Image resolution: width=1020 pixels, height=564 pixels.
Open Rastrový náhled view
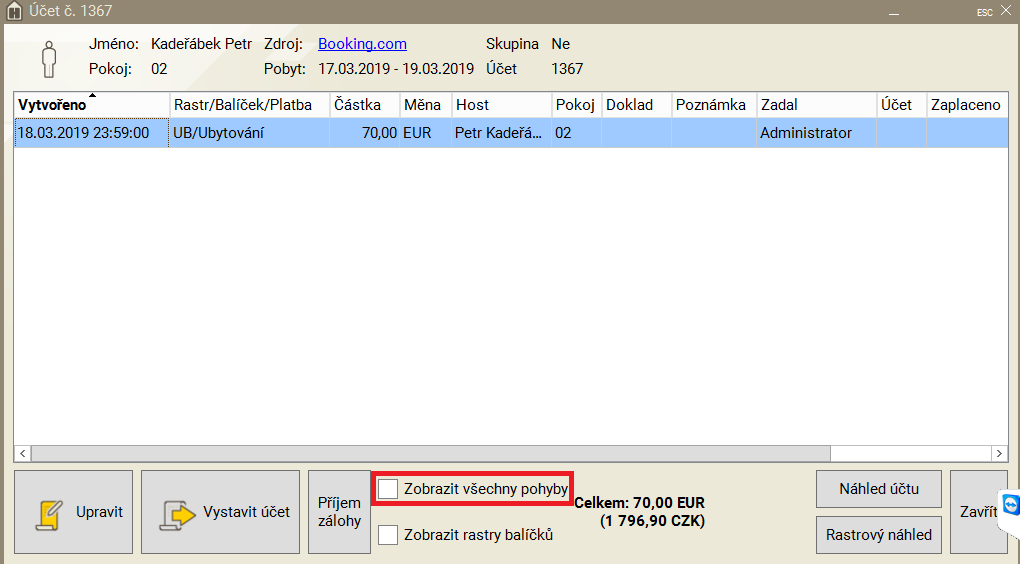(x=879, y=535)
